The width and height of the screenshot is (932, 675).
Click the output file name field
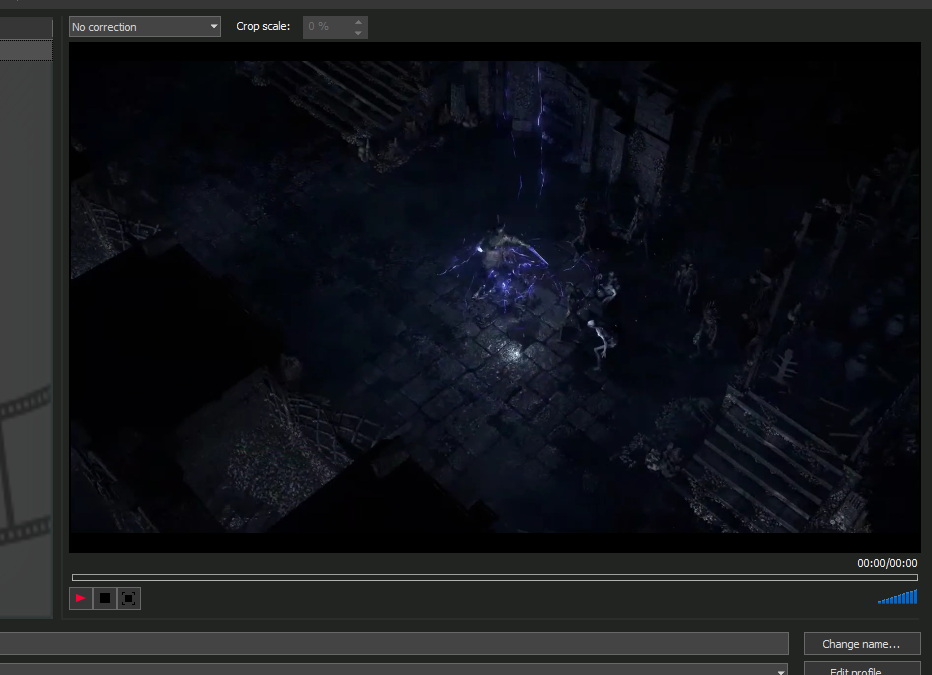(x=394, y=644)
